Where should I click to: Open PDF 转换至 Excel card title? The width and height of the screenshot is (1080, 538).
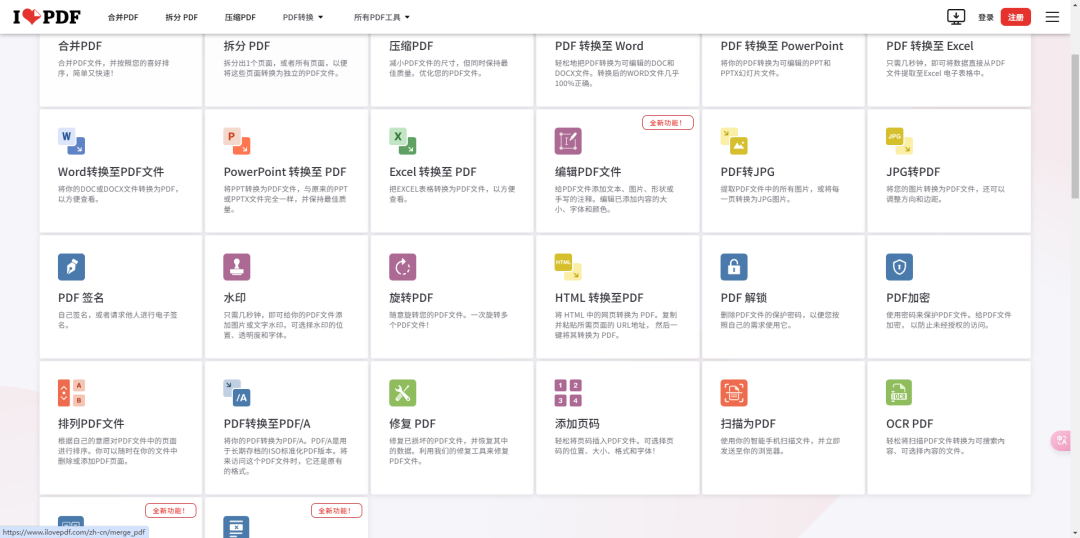coord(930,46)
